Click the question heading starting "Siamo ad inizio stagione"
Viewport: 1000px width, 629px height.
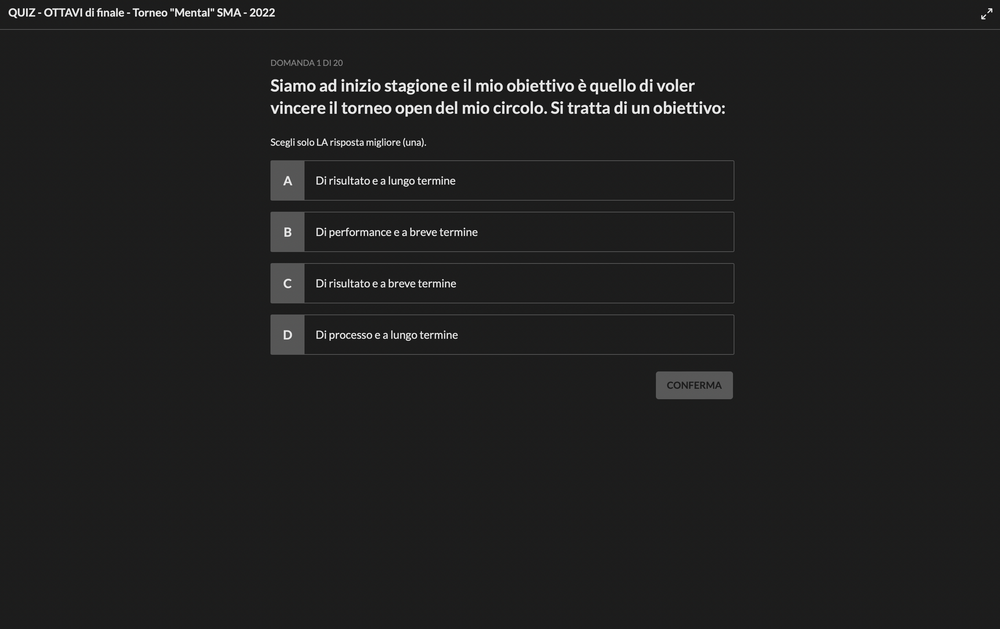click(482, 86)
